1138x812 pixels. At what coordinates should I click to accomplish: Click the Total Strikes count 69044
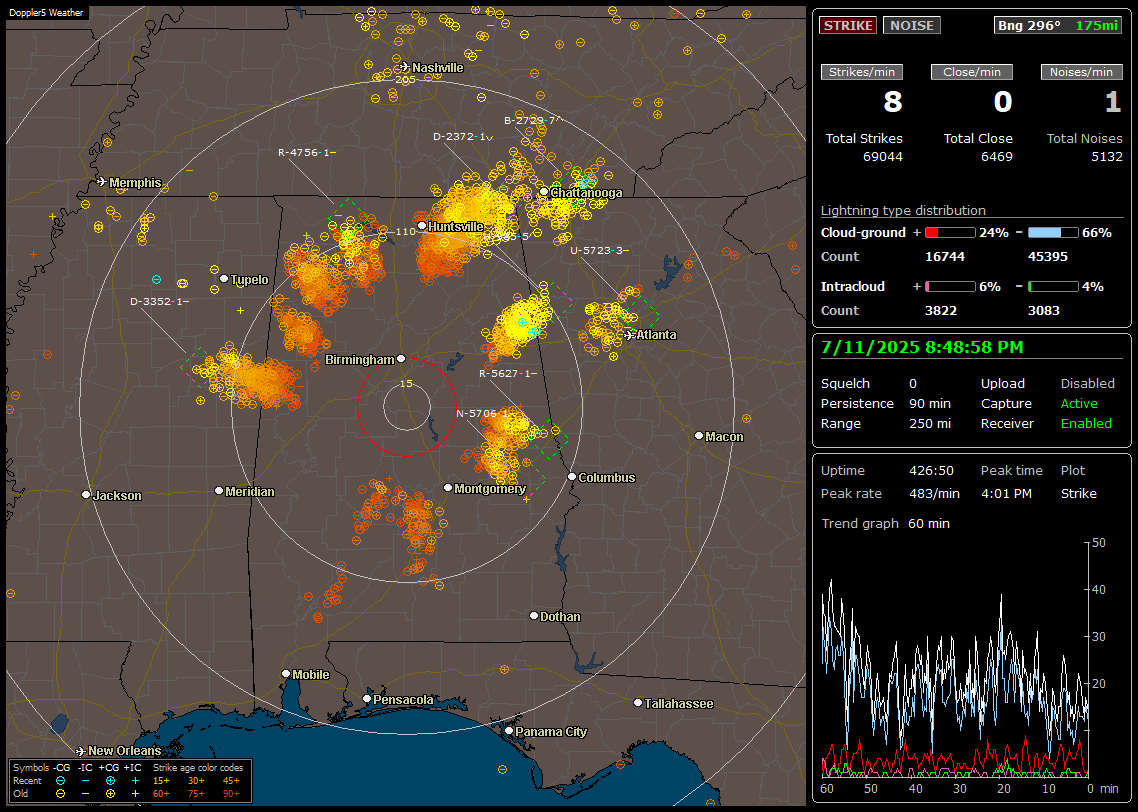pyautogui.click(x=883, y=157)
